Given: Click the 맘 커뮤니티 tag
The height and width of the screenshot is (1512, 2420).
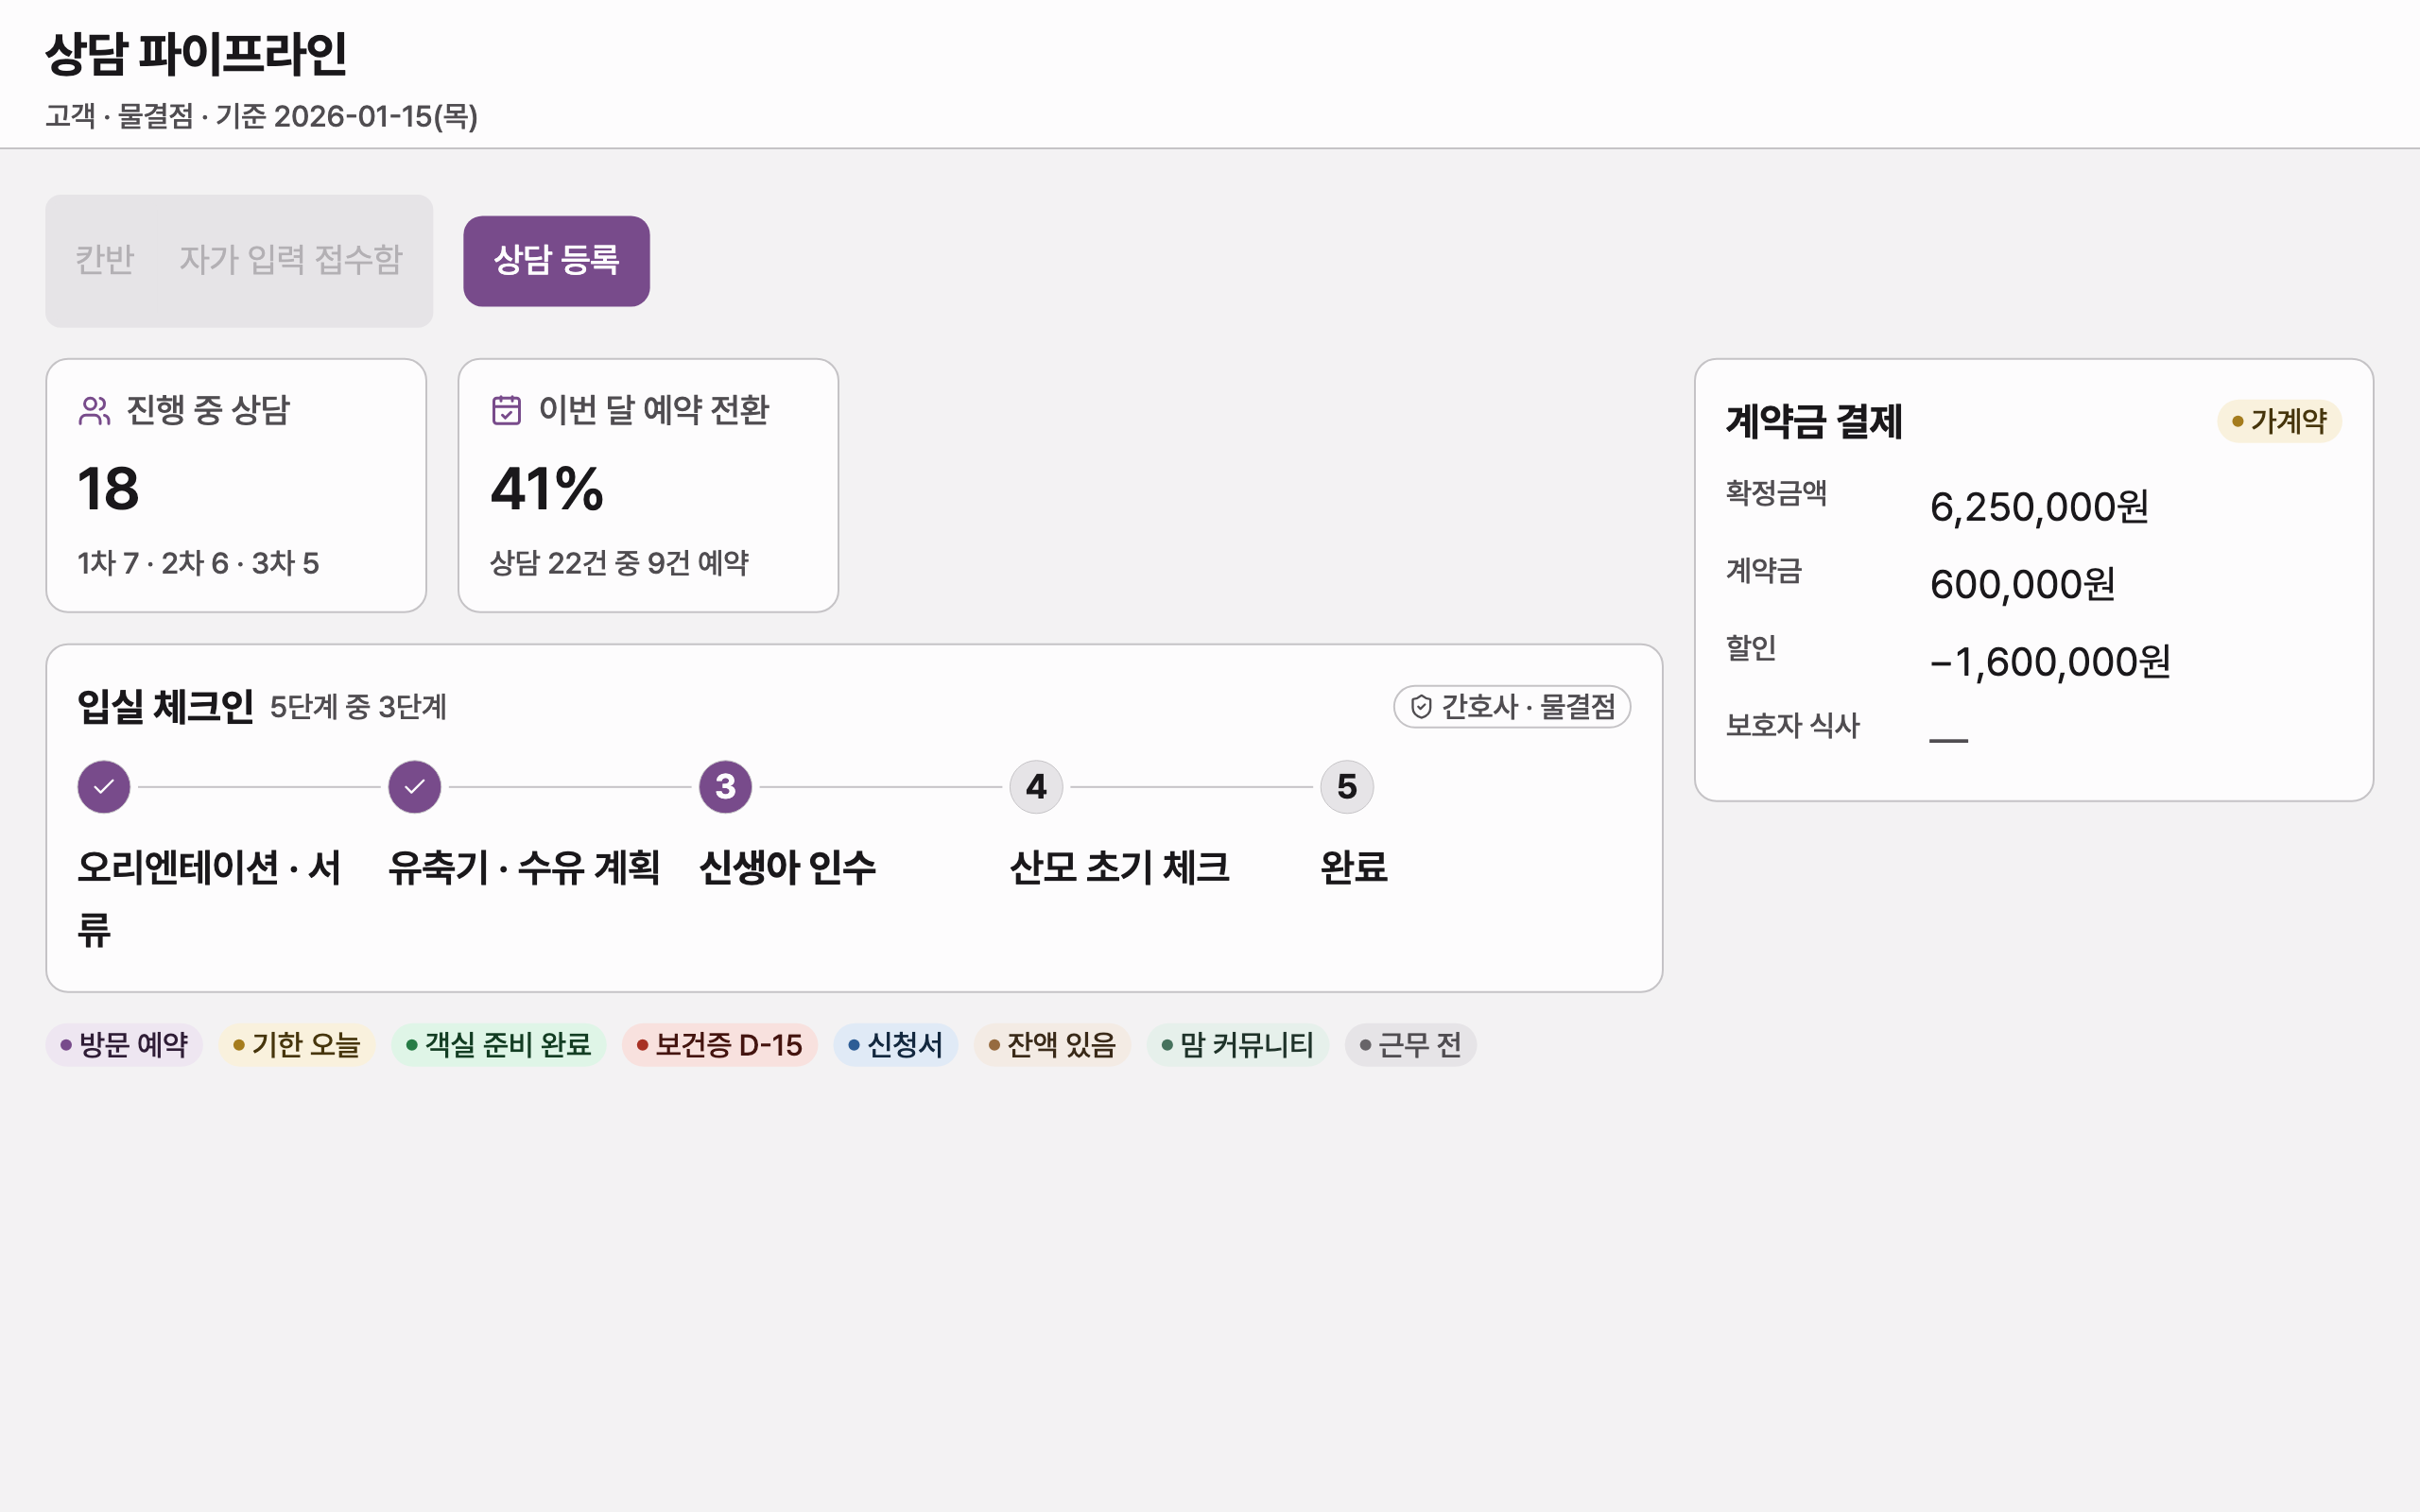Looking at the screenshot, I should (x=1237, y=1045).
